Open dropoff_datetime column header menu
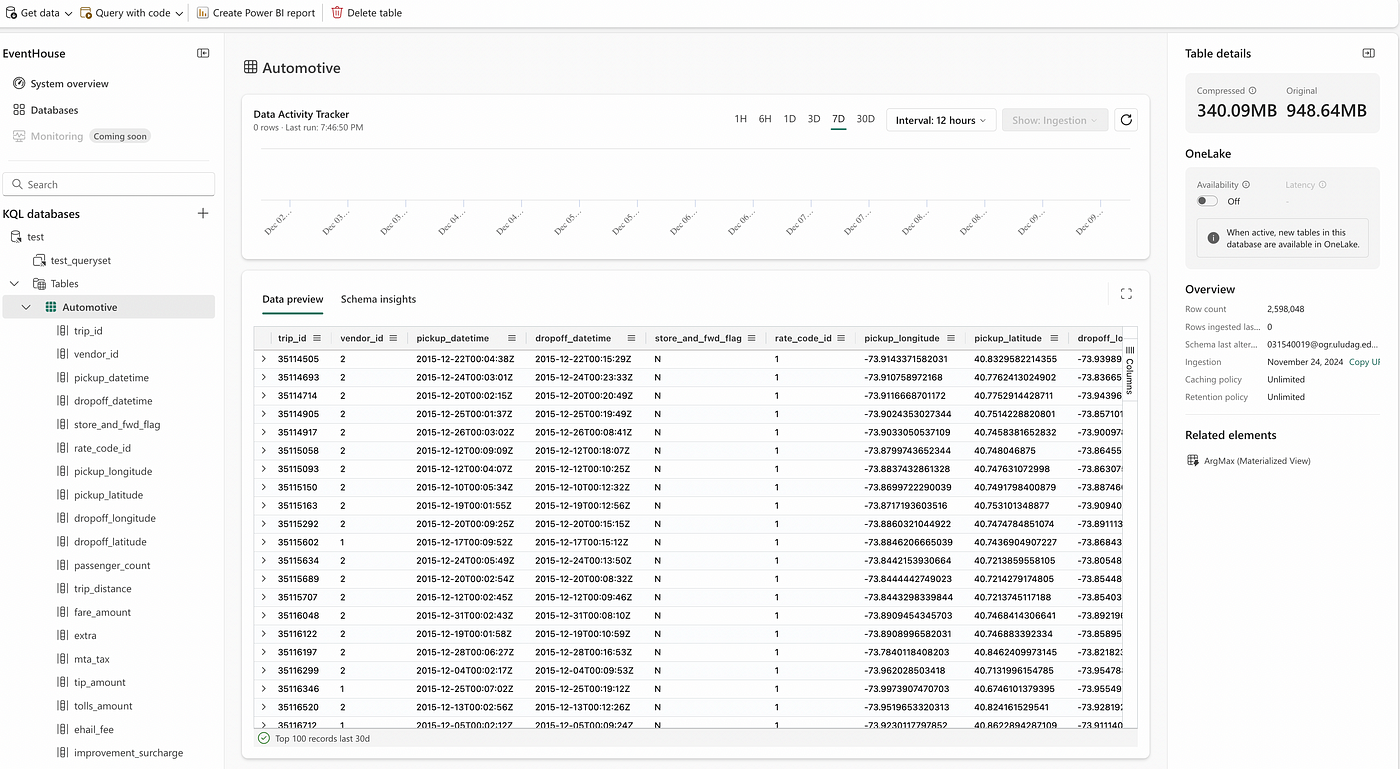1400x769 pixels. coord(632,338)
